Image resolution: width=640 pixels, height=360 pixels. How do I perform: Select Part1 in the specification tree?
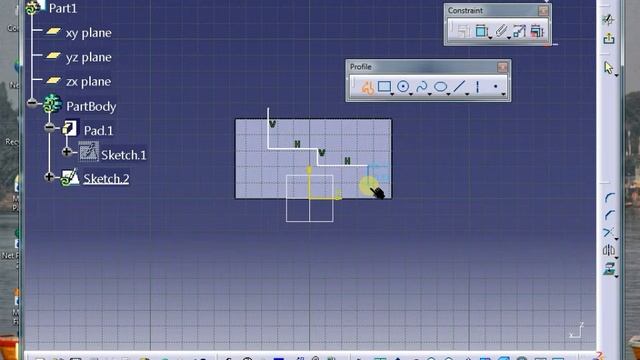pyautogui.click(x=62, y=8)
